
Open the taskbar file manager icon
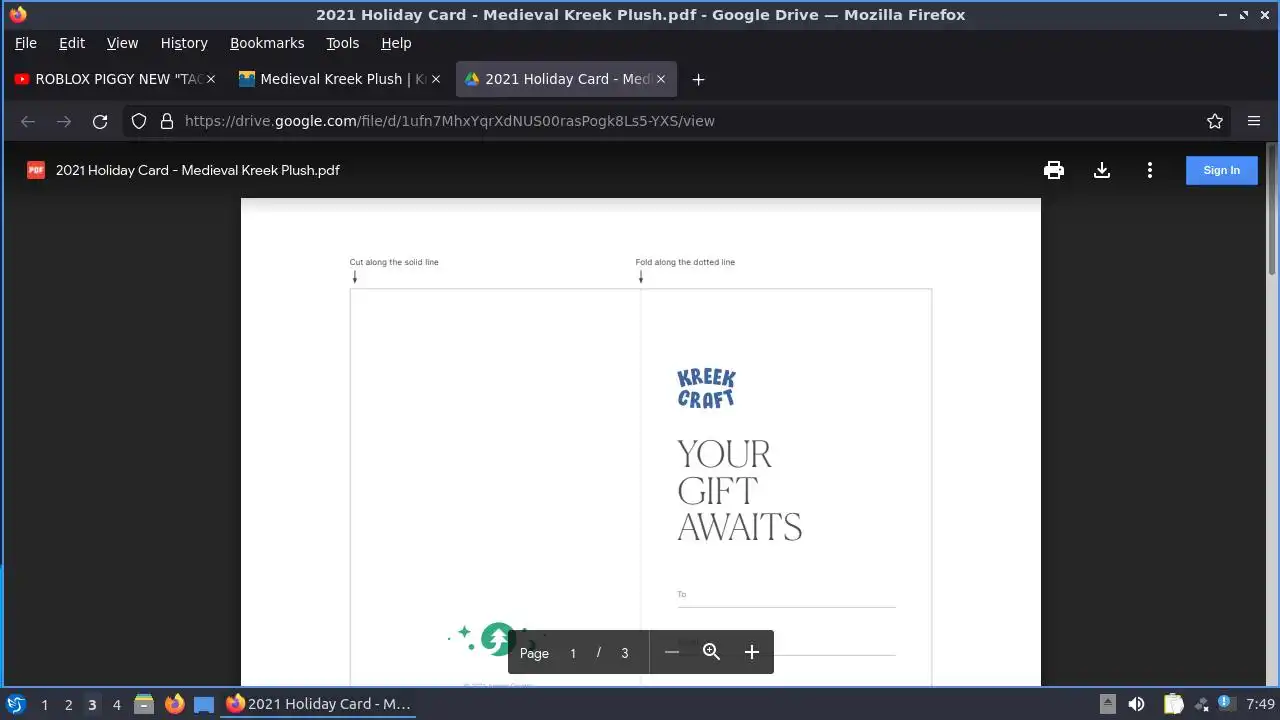point(144,704)
